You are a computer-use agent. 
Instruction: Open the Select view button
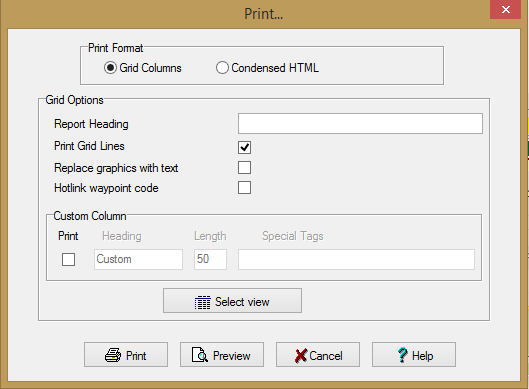click(232, 301)
